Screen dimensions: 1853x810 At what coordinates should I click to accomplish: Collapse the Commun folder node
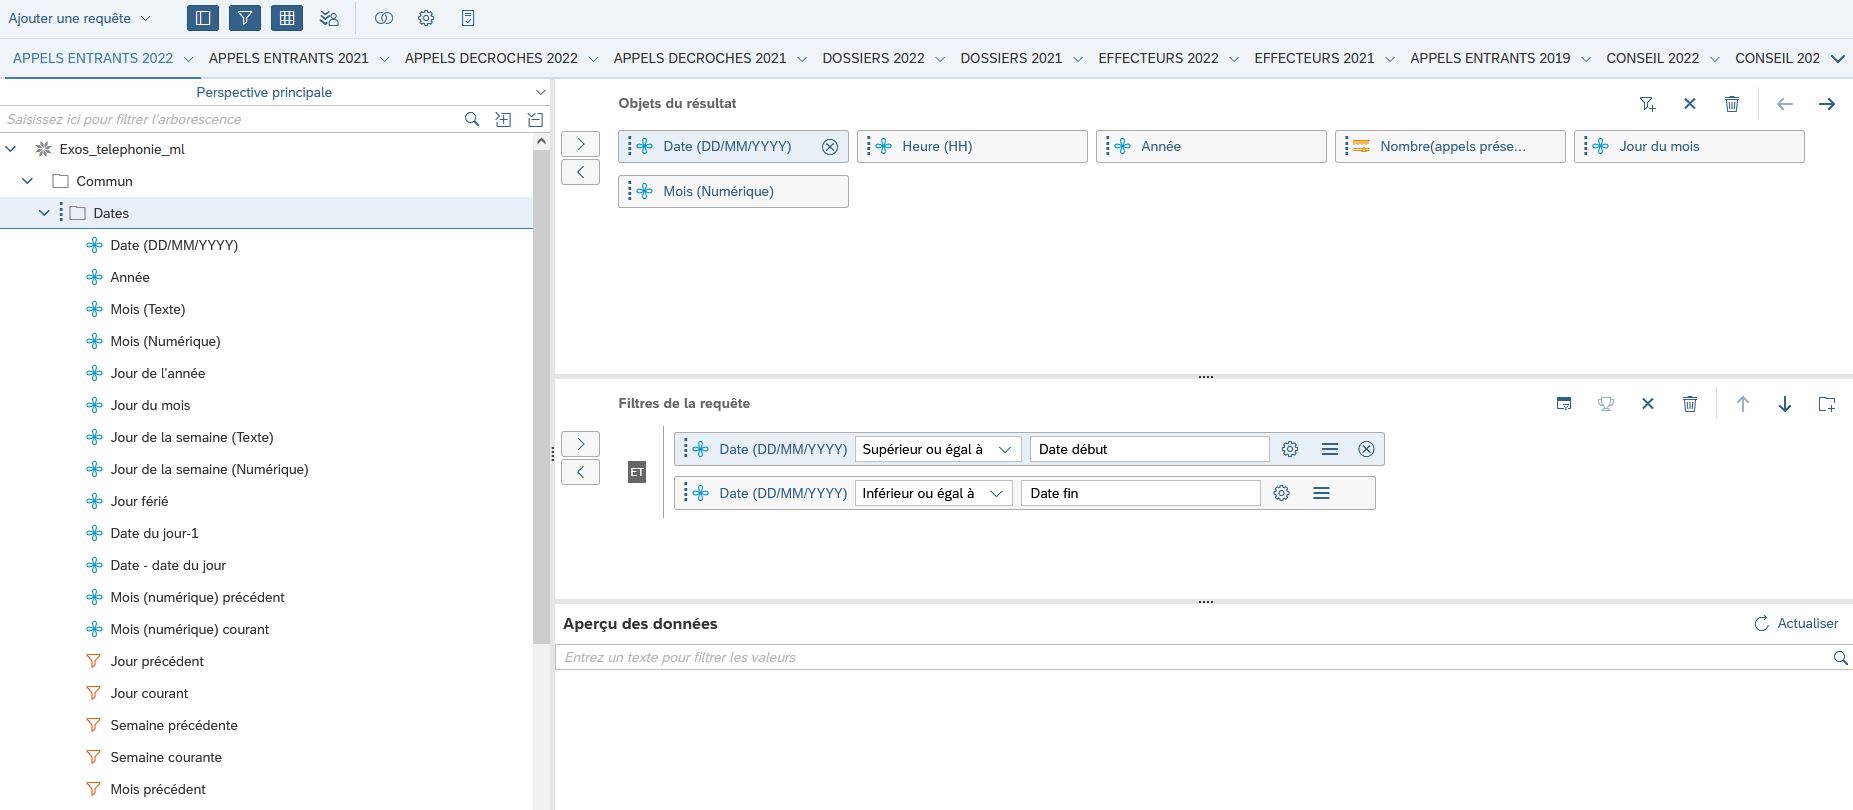28,181
